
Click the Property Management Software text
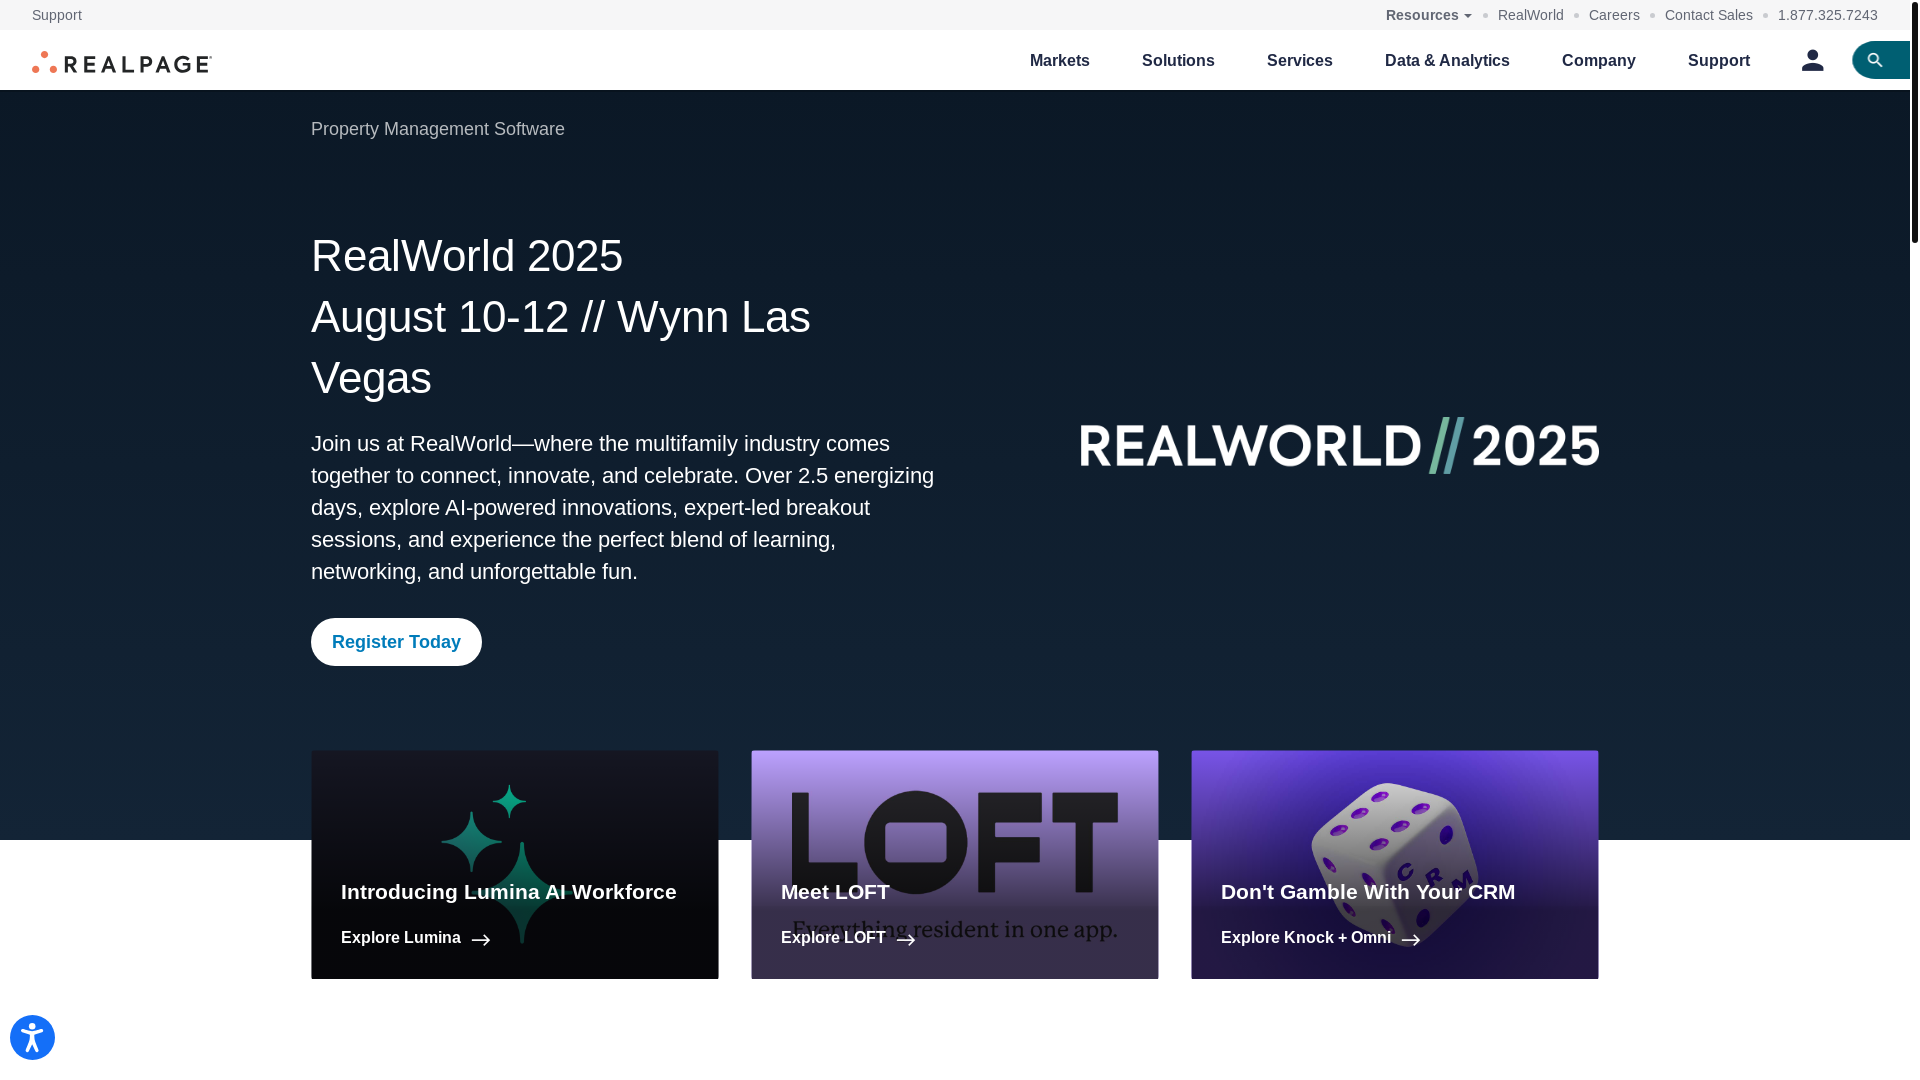click(x=438, y=129)
